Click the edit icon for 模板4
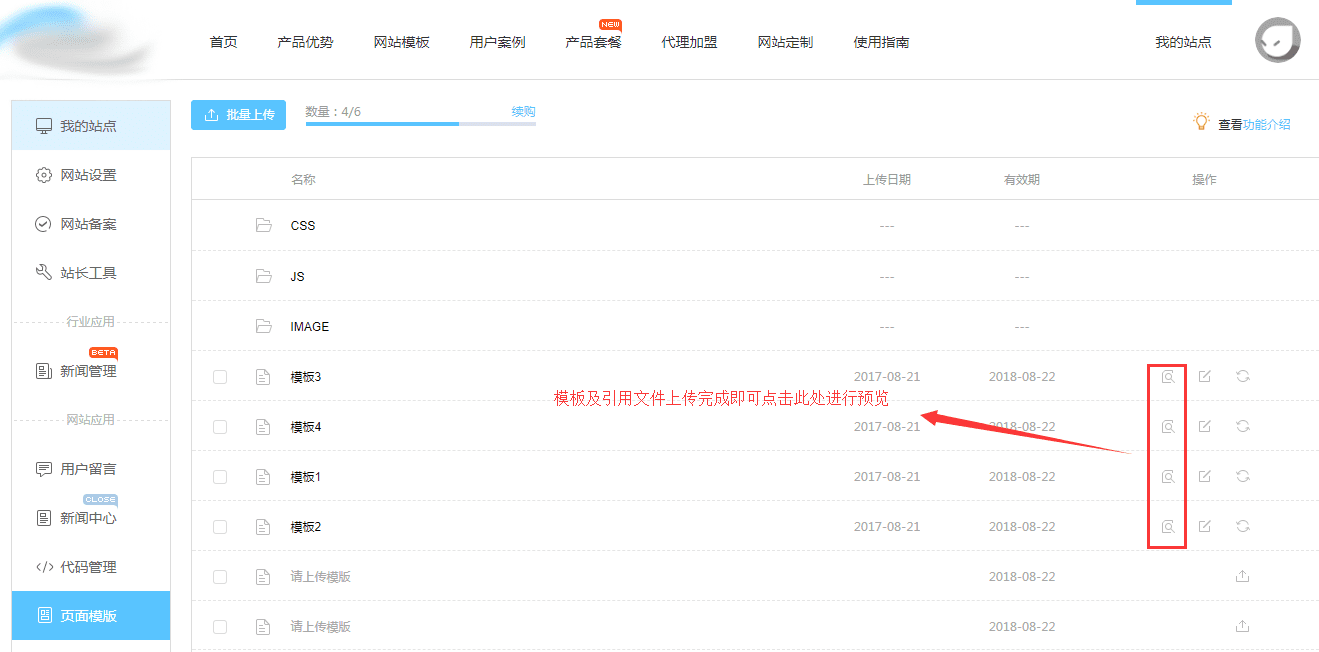 (x=1205, y=426)
